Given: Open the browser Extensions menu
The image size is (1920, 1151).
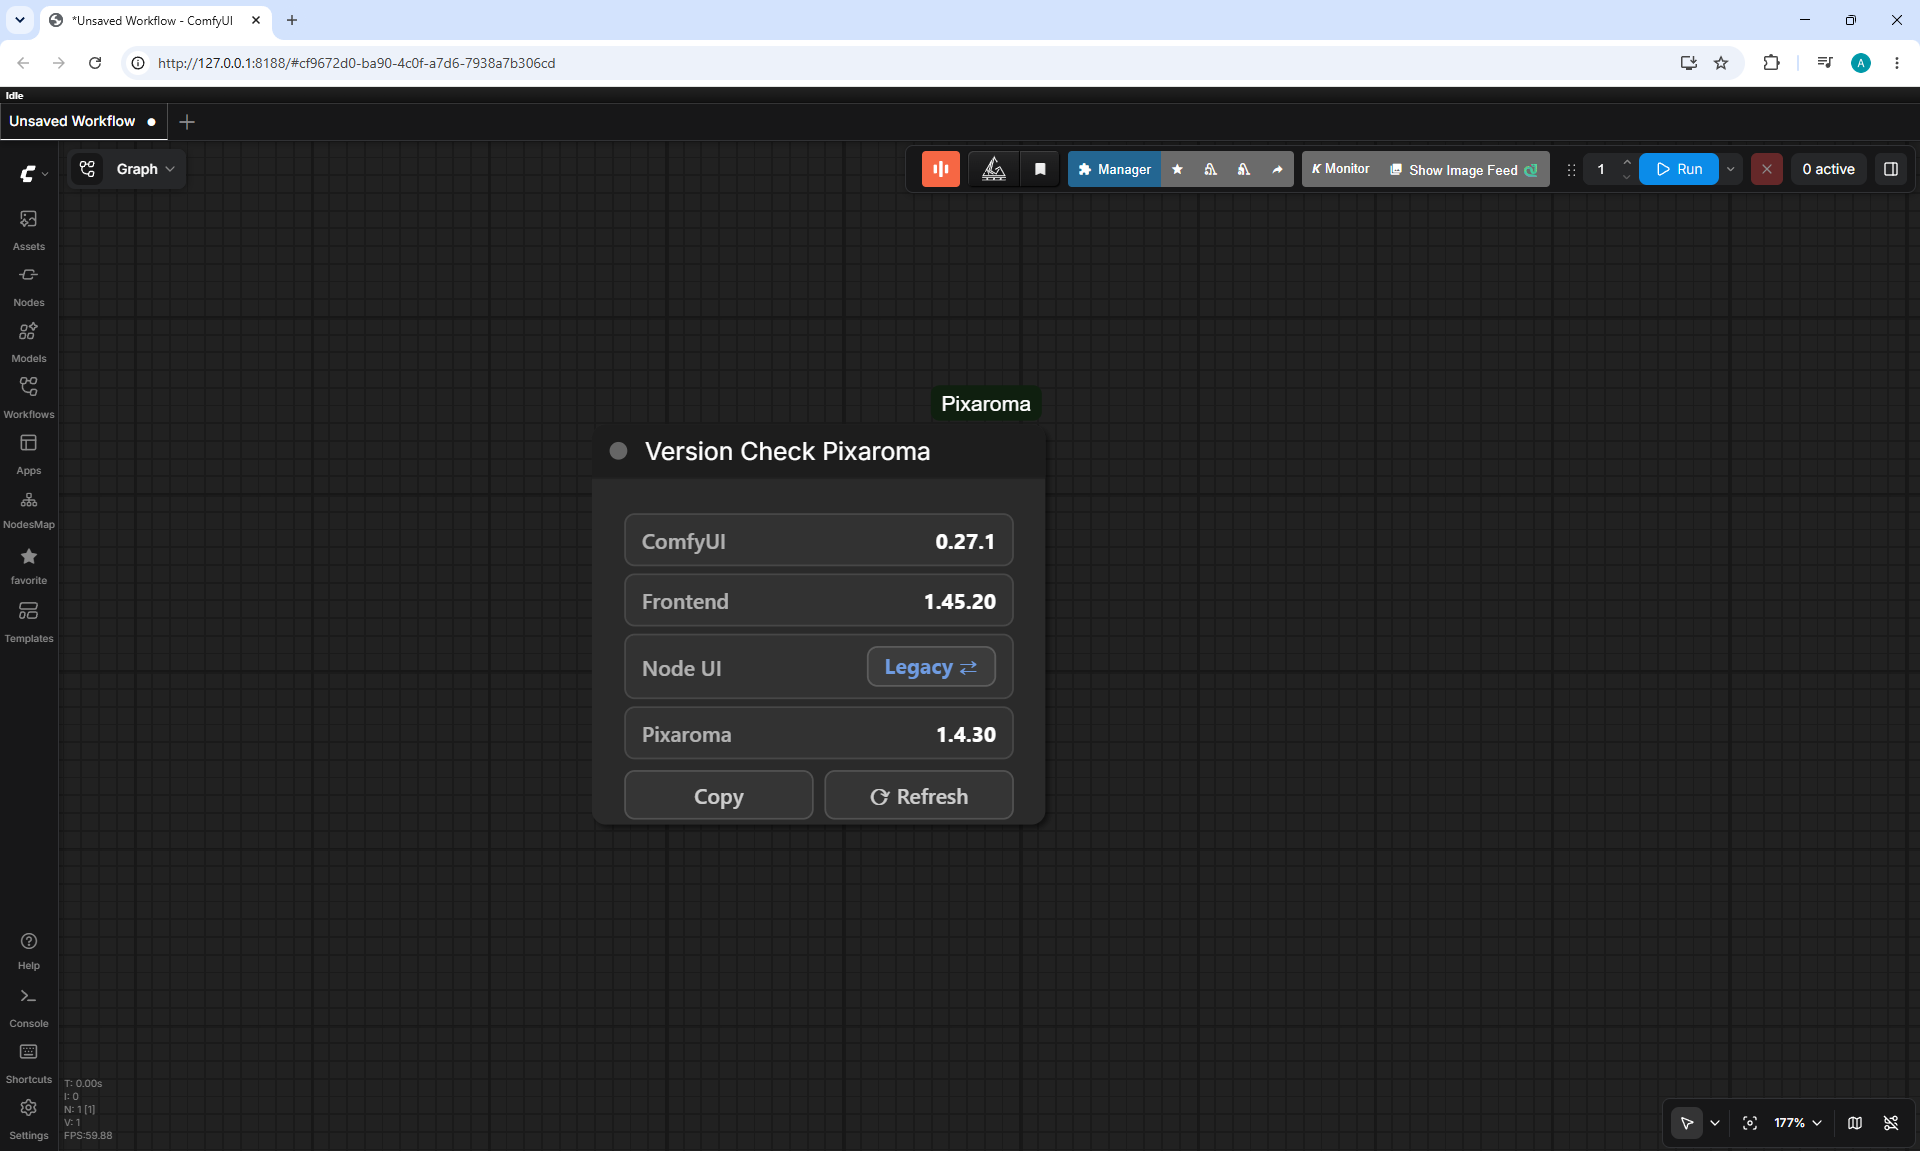Looking at the screenshot, I should pos(1771,63).
